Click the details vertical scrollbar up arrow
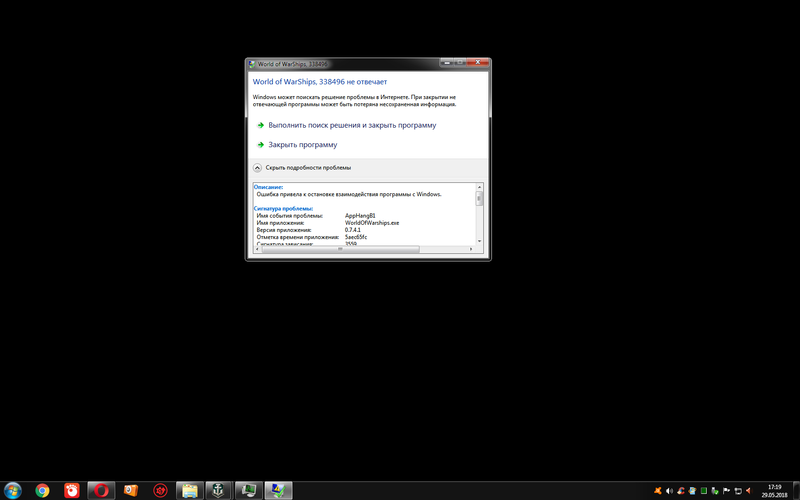This screenshot has height=500, width=800. [479, 187]
